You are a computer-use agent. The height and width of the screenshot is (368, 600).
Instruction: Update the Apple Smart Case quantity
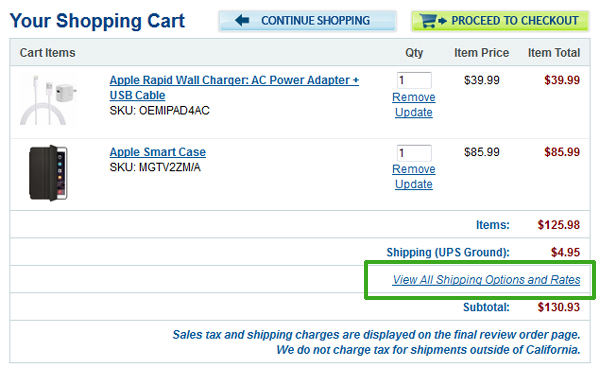click(414, 184)
